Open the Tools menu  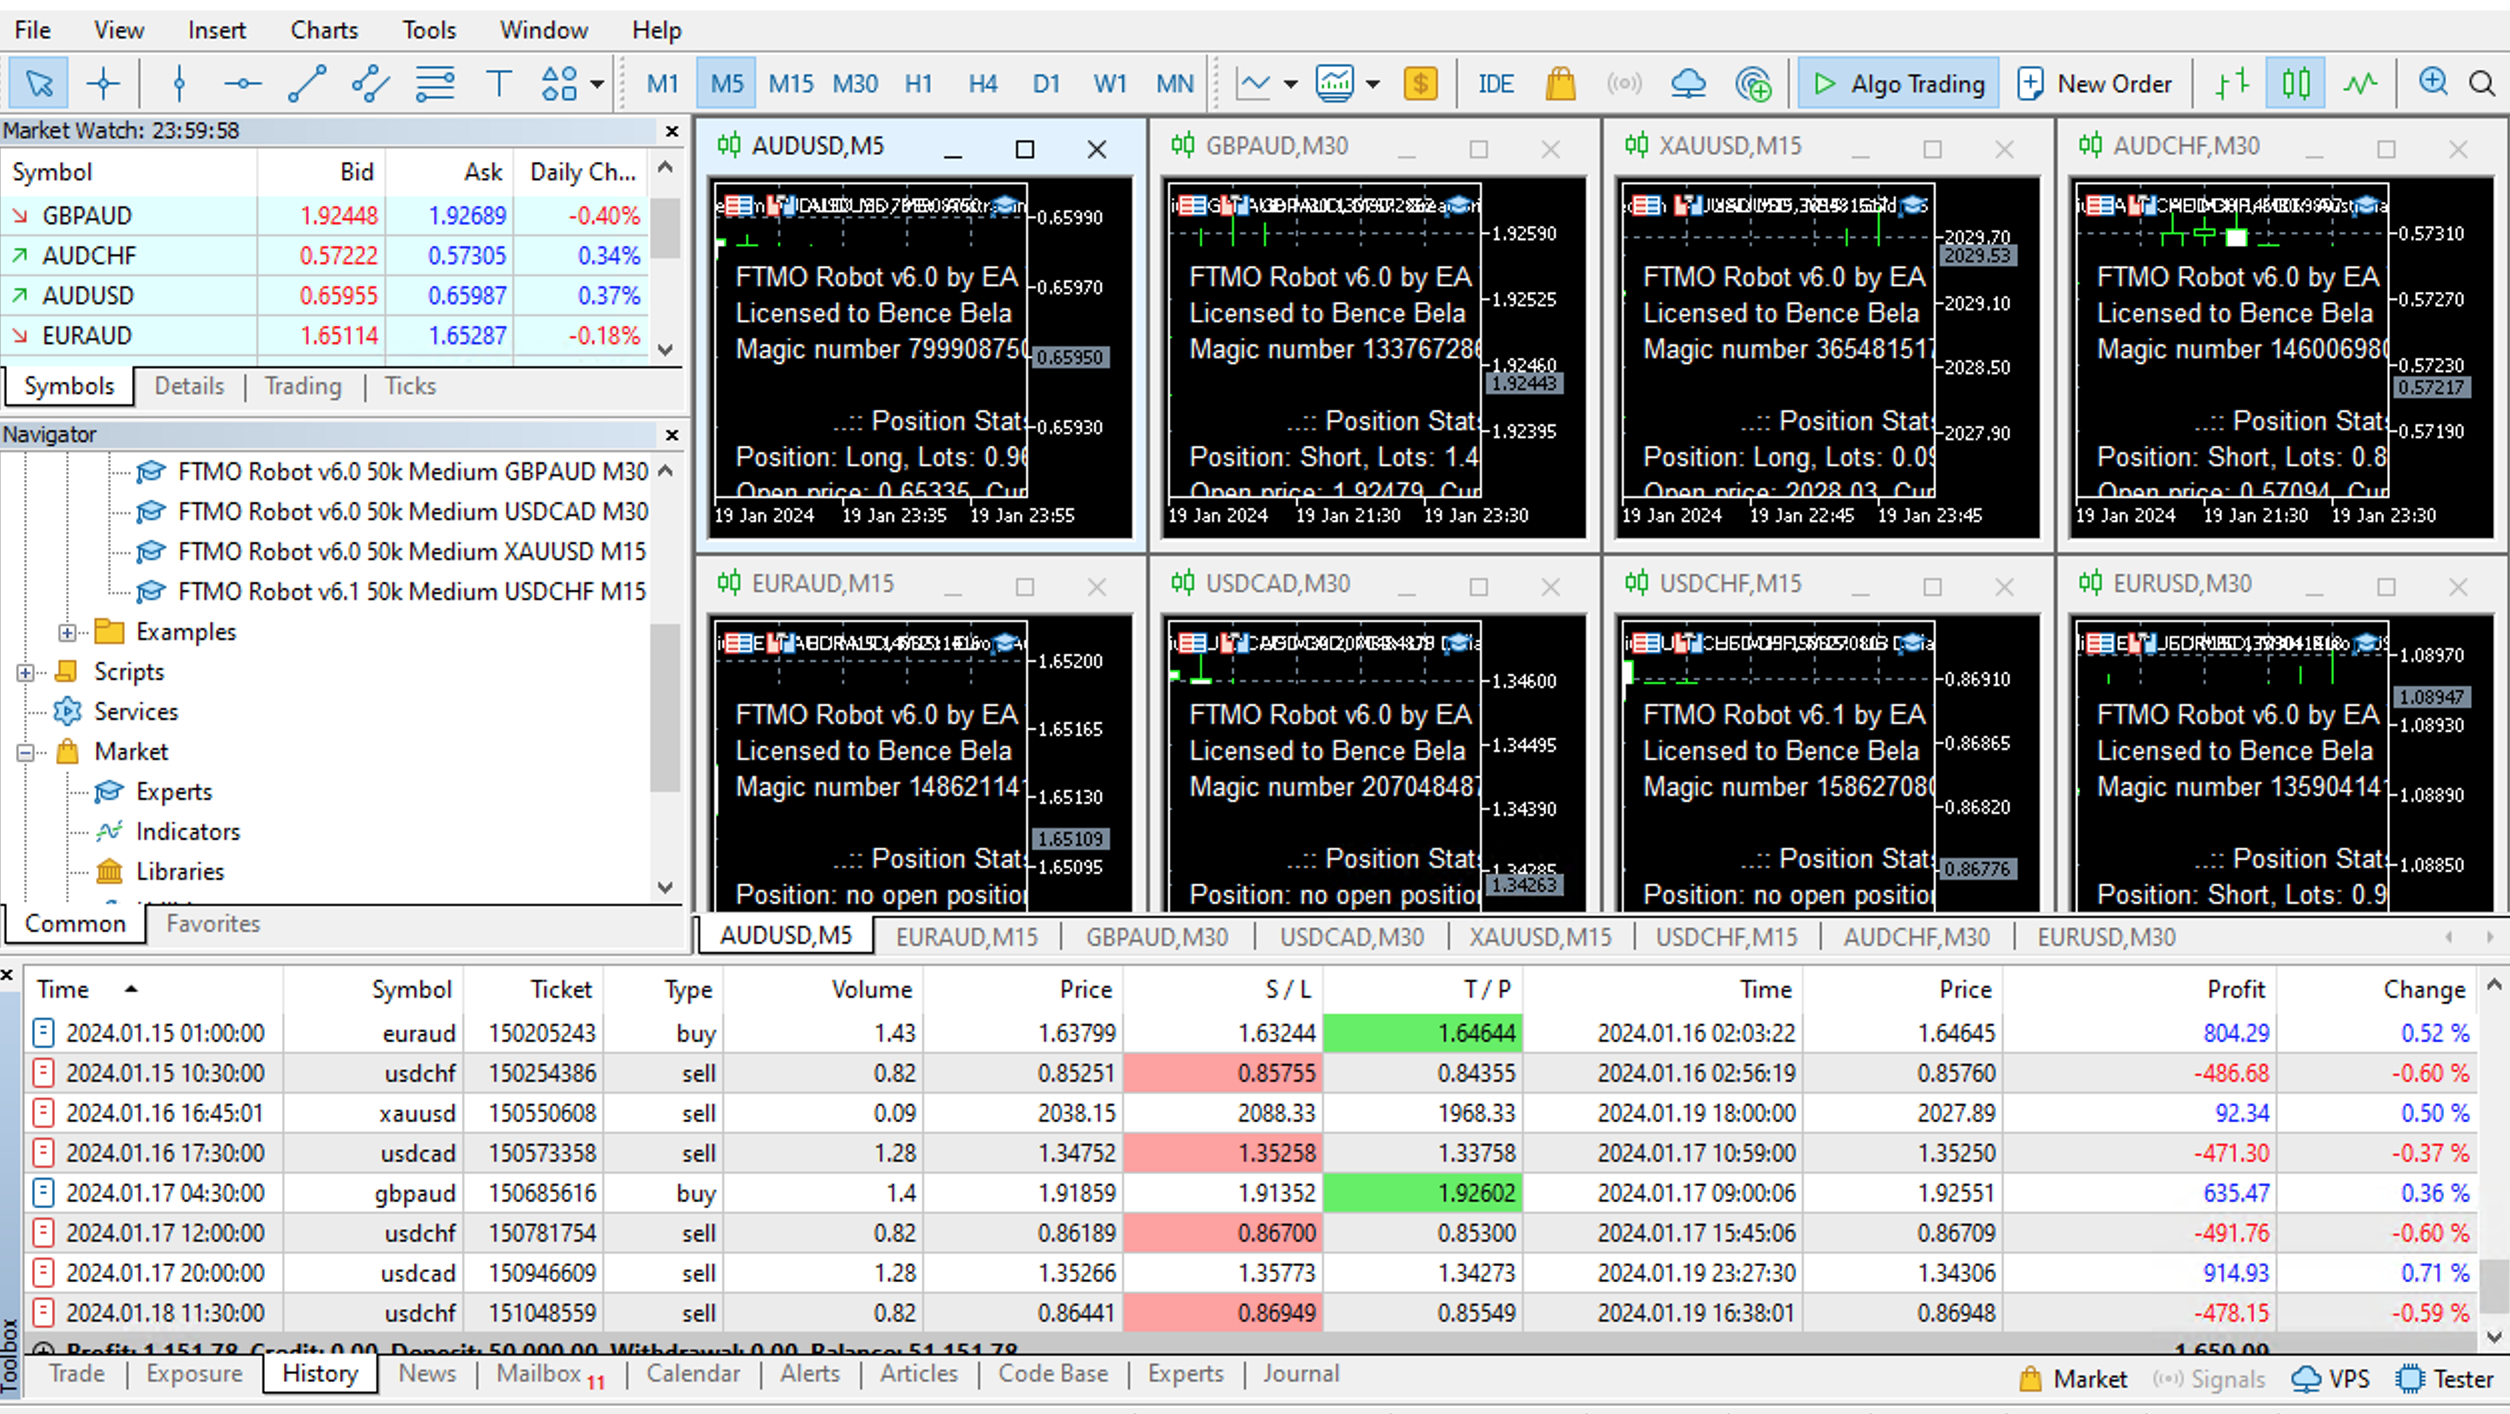pos(429,30)
